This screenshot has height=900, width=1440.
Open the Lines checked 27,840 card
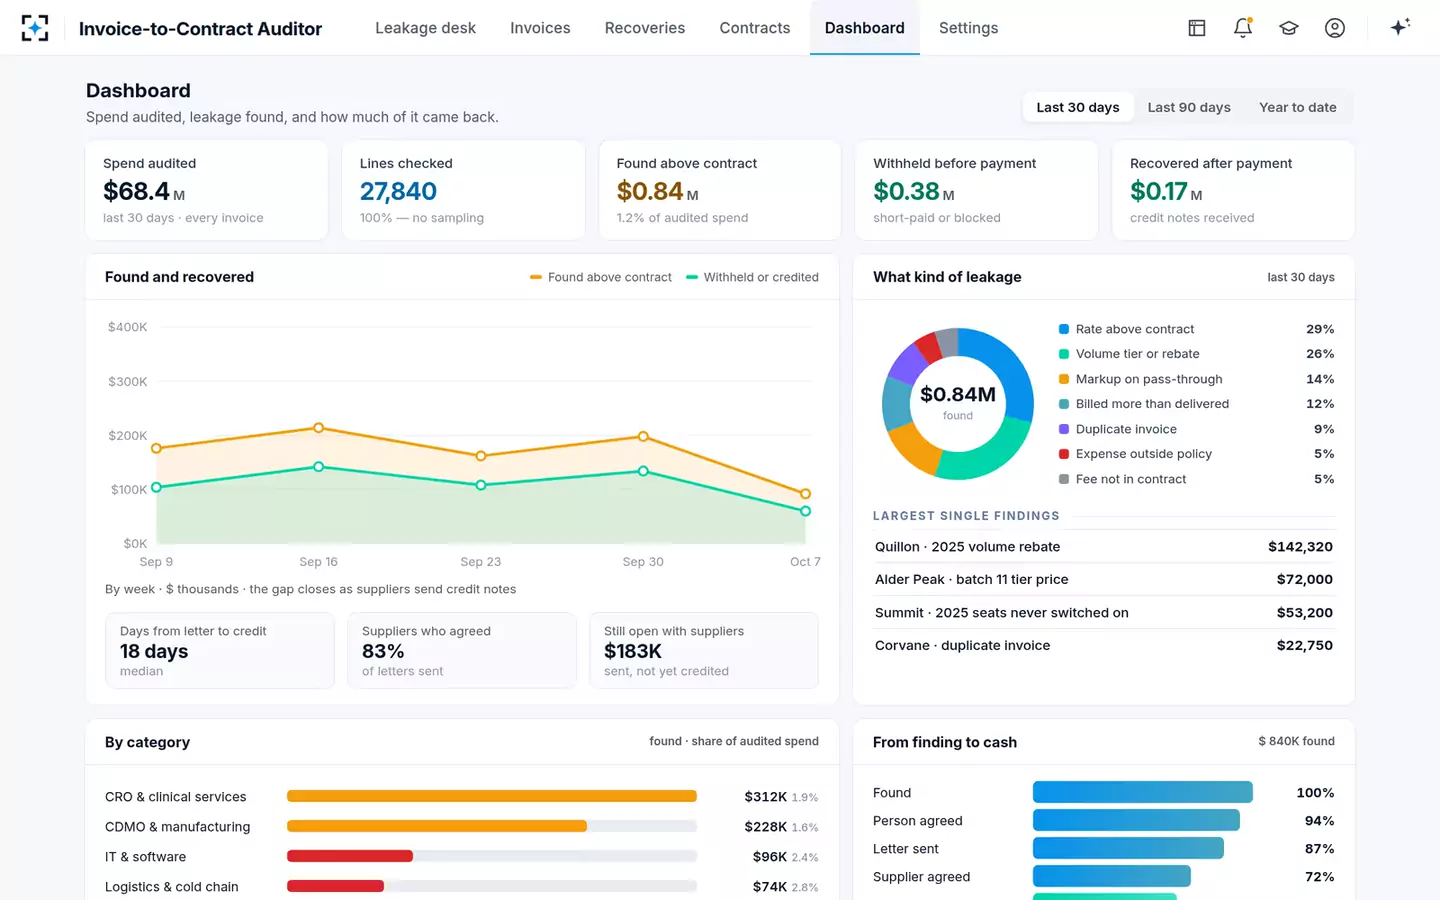tap(463, 190)
